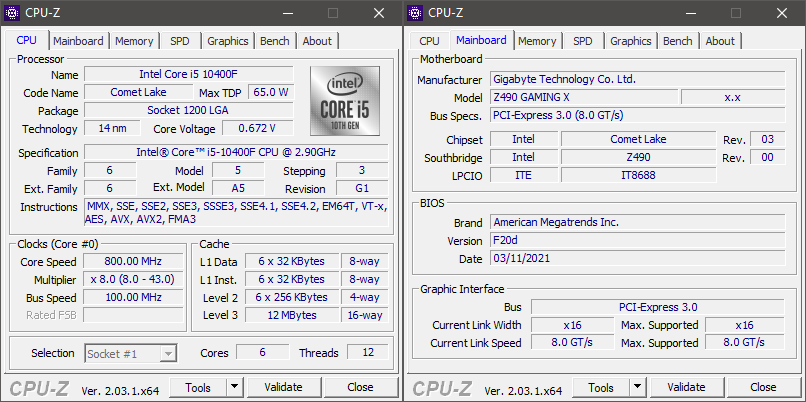The image size is (806, 402).
Task: Open Graphics tab in right CPU-Z window
Action: coord(631,41)
